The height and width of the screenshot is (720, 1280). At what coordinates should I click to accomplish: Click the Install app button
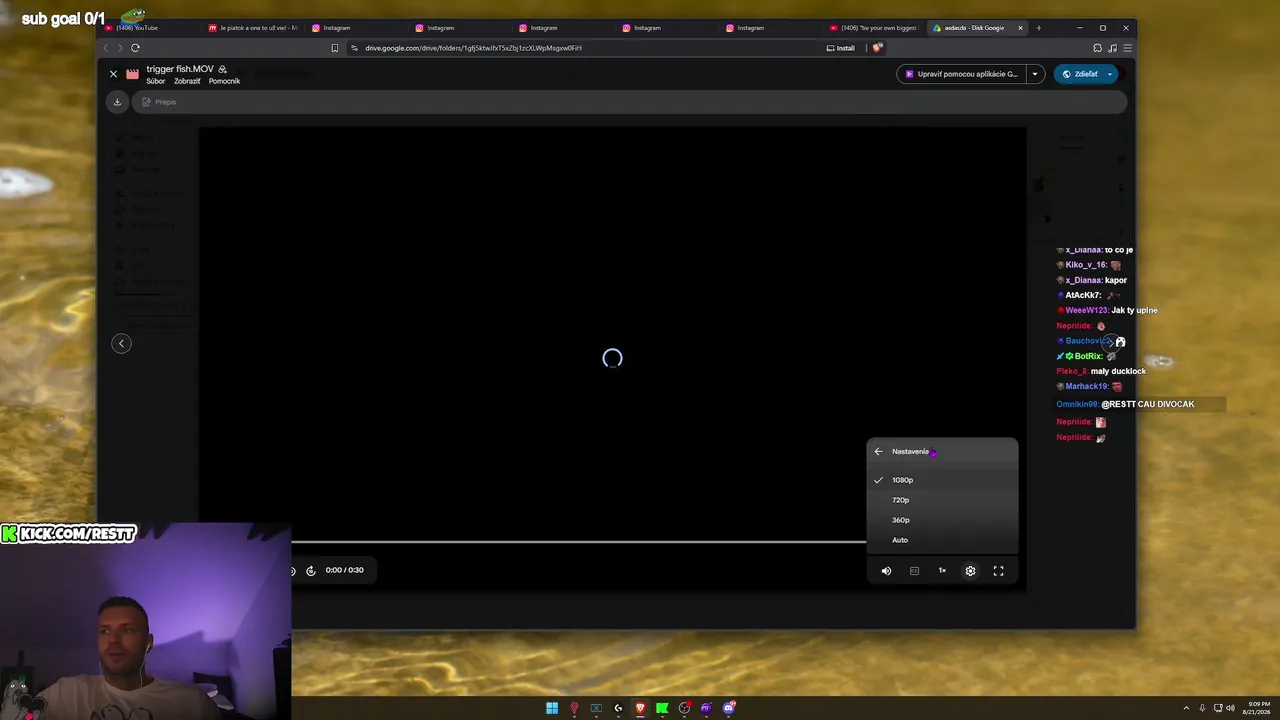[840, 48]
